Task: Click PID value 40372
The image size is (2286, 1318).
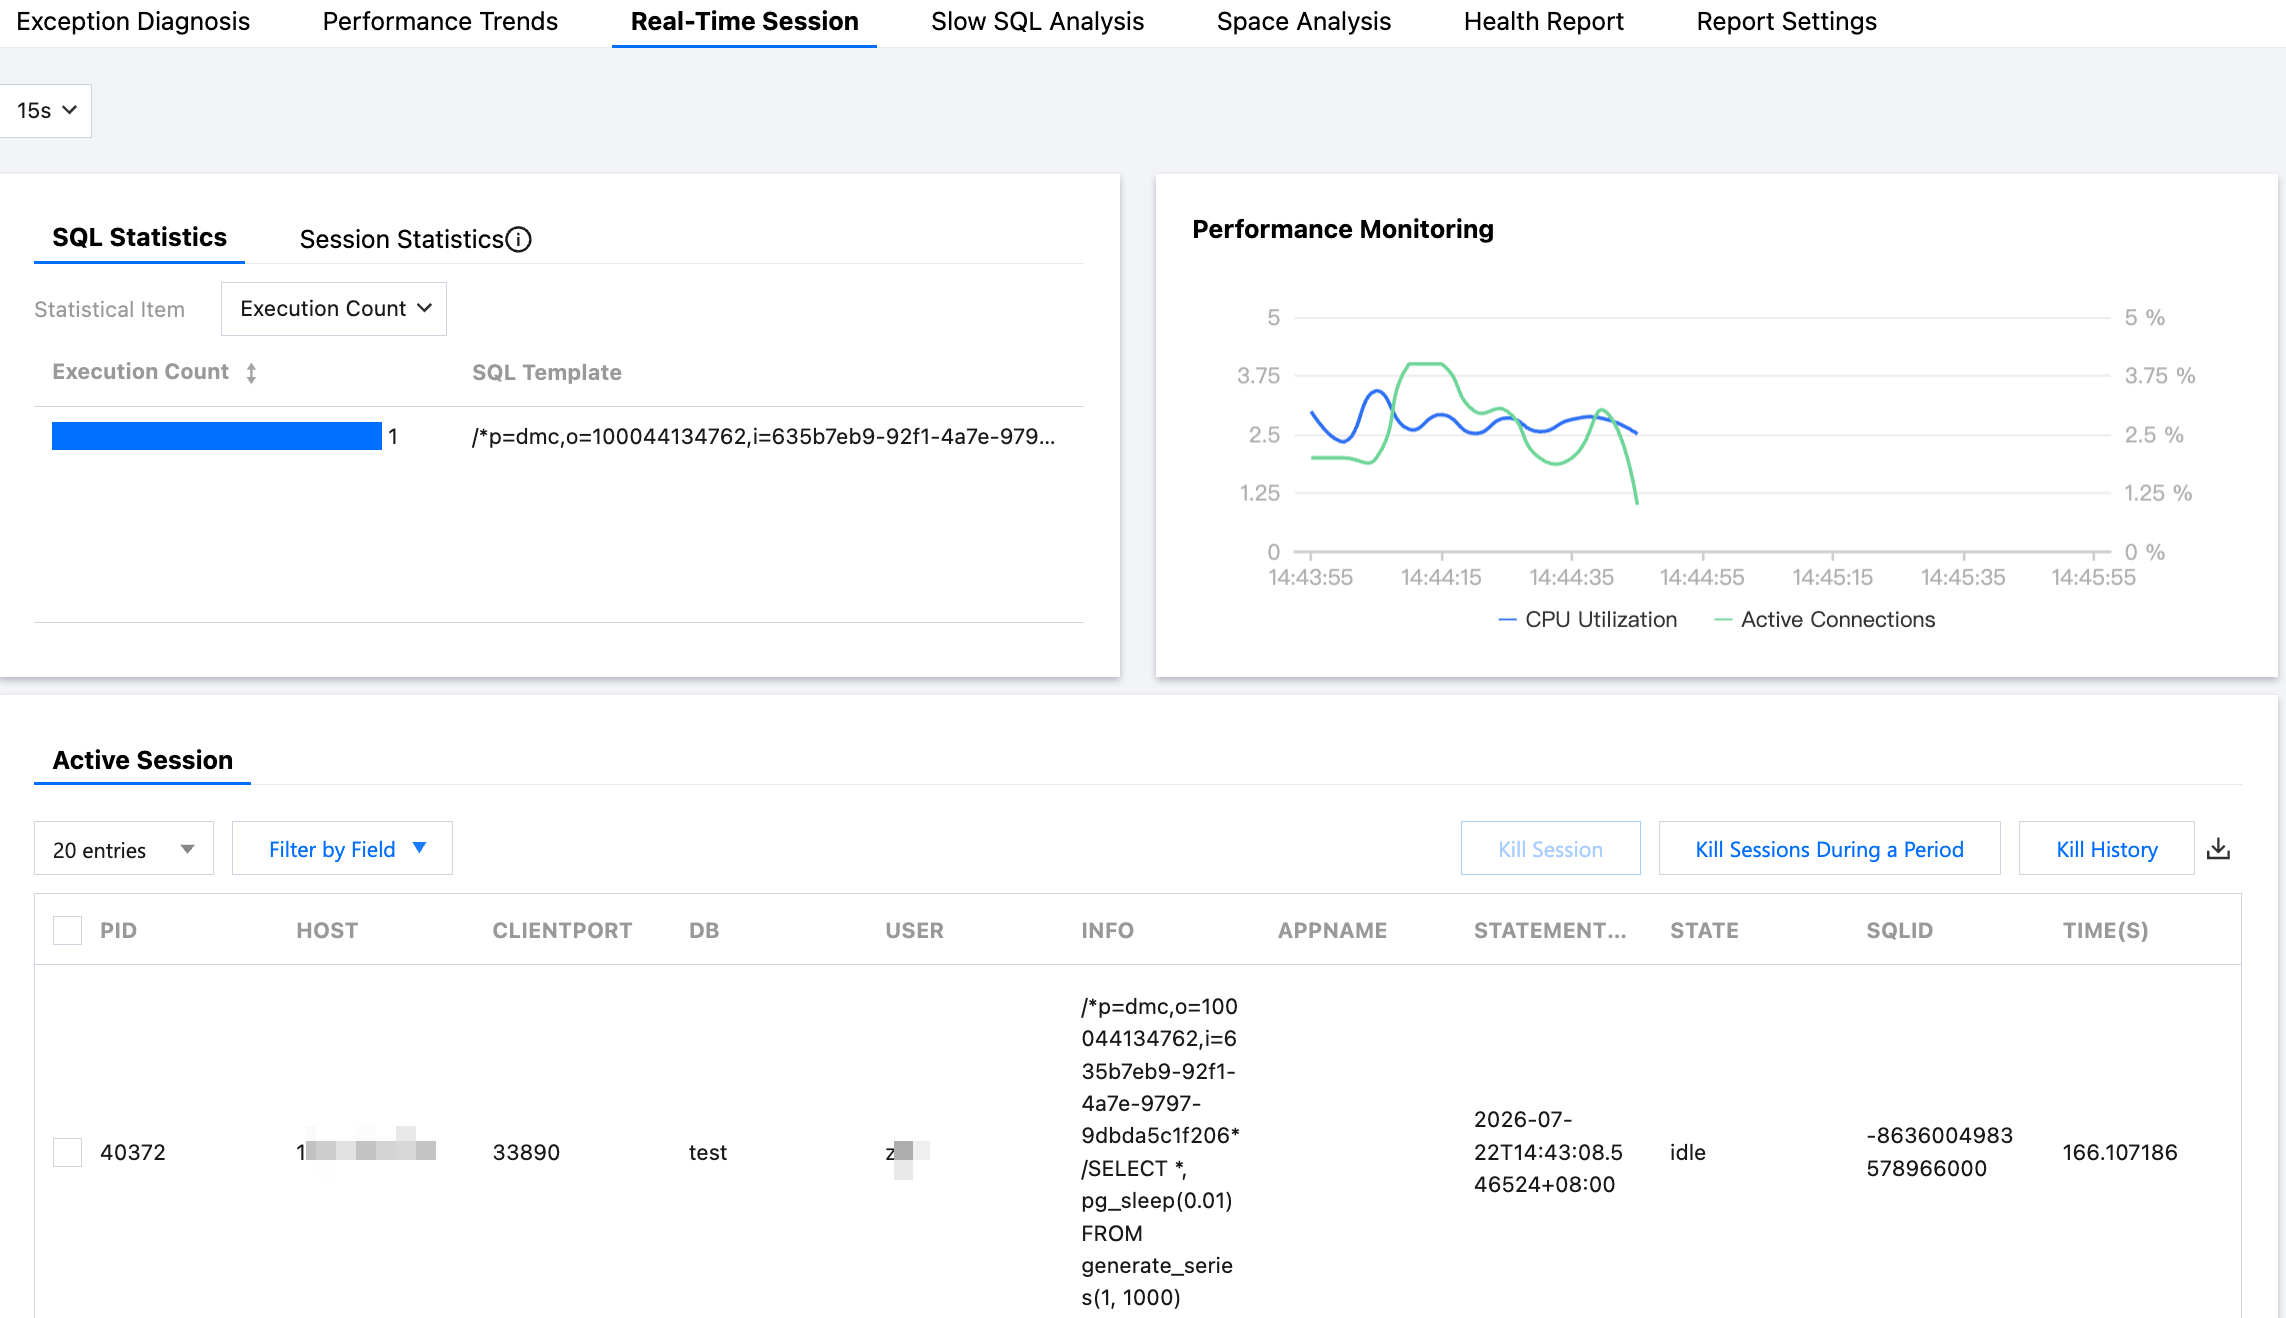Action: pyautogui.click(x=133, y=1152)
